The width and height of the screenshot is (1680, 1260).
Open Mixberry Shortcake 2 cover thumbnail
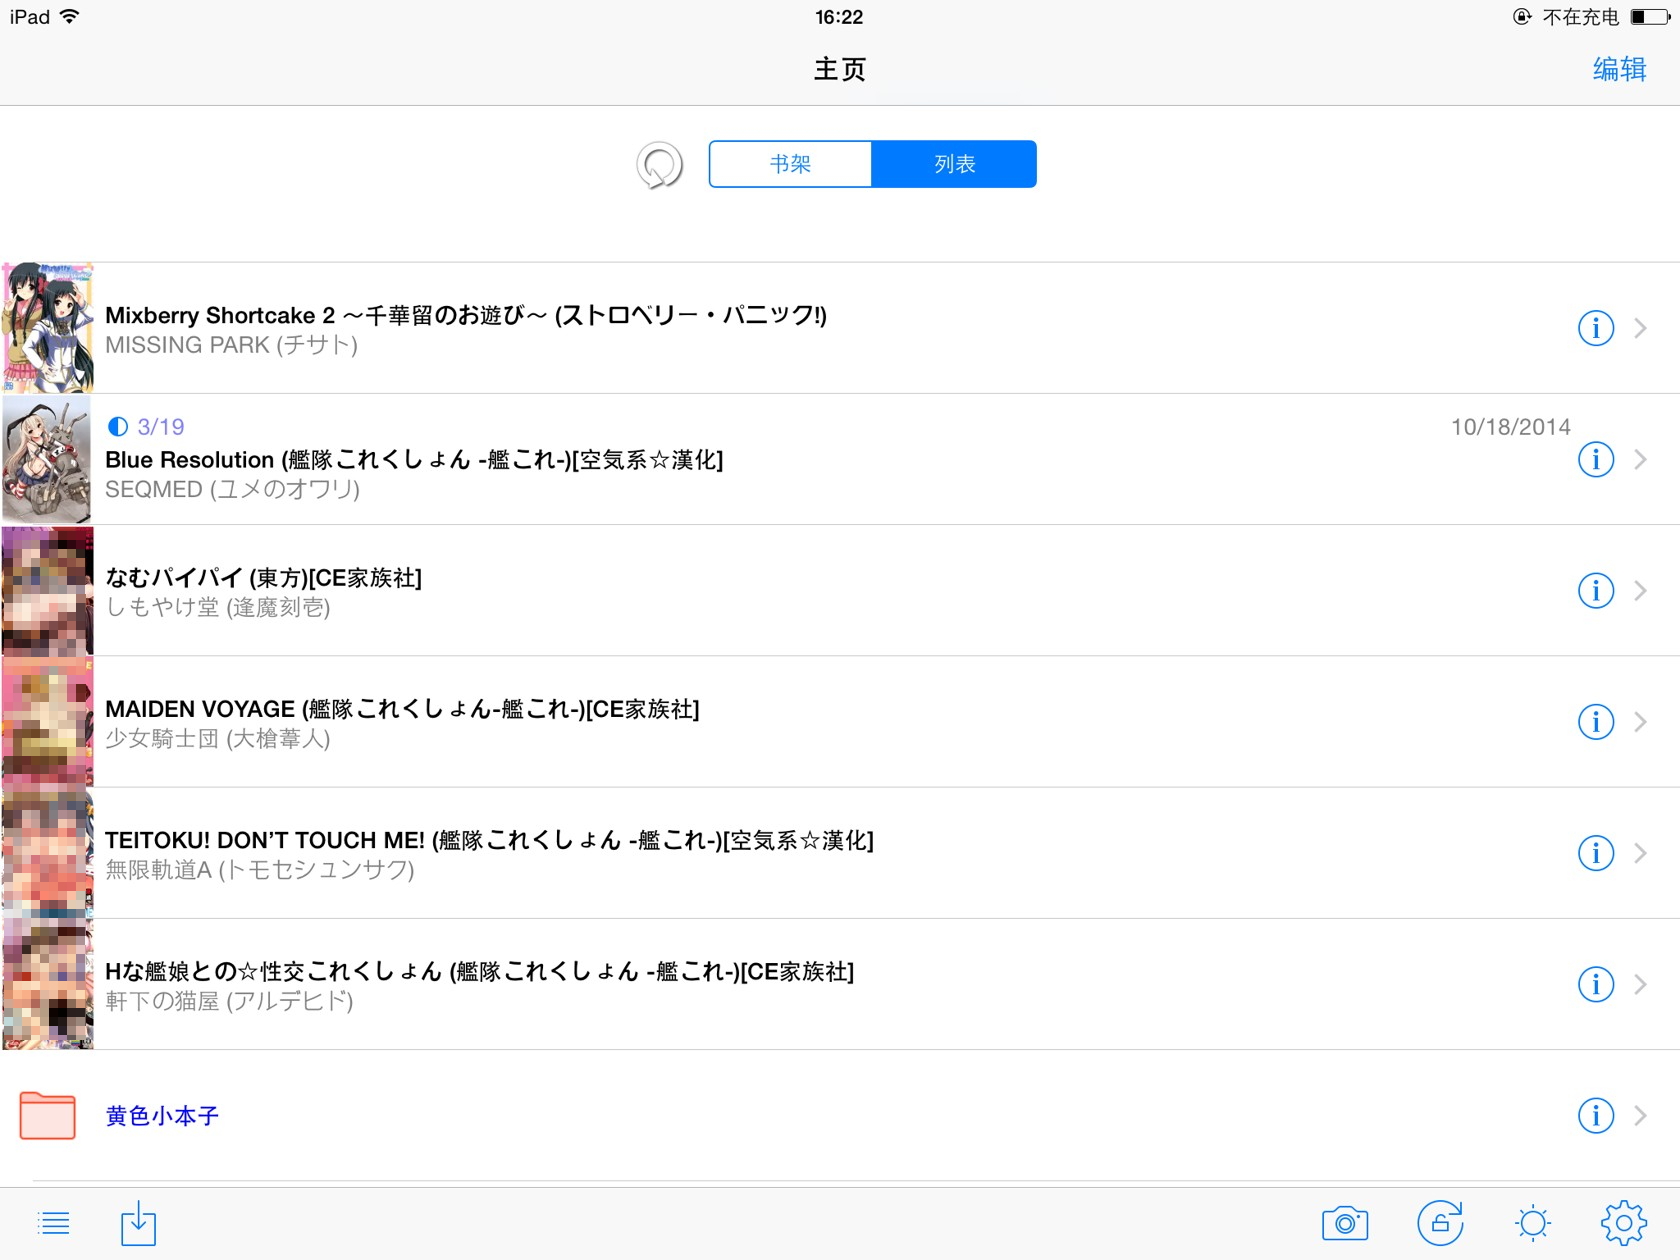pyautogui.click(x=48, y=328)
